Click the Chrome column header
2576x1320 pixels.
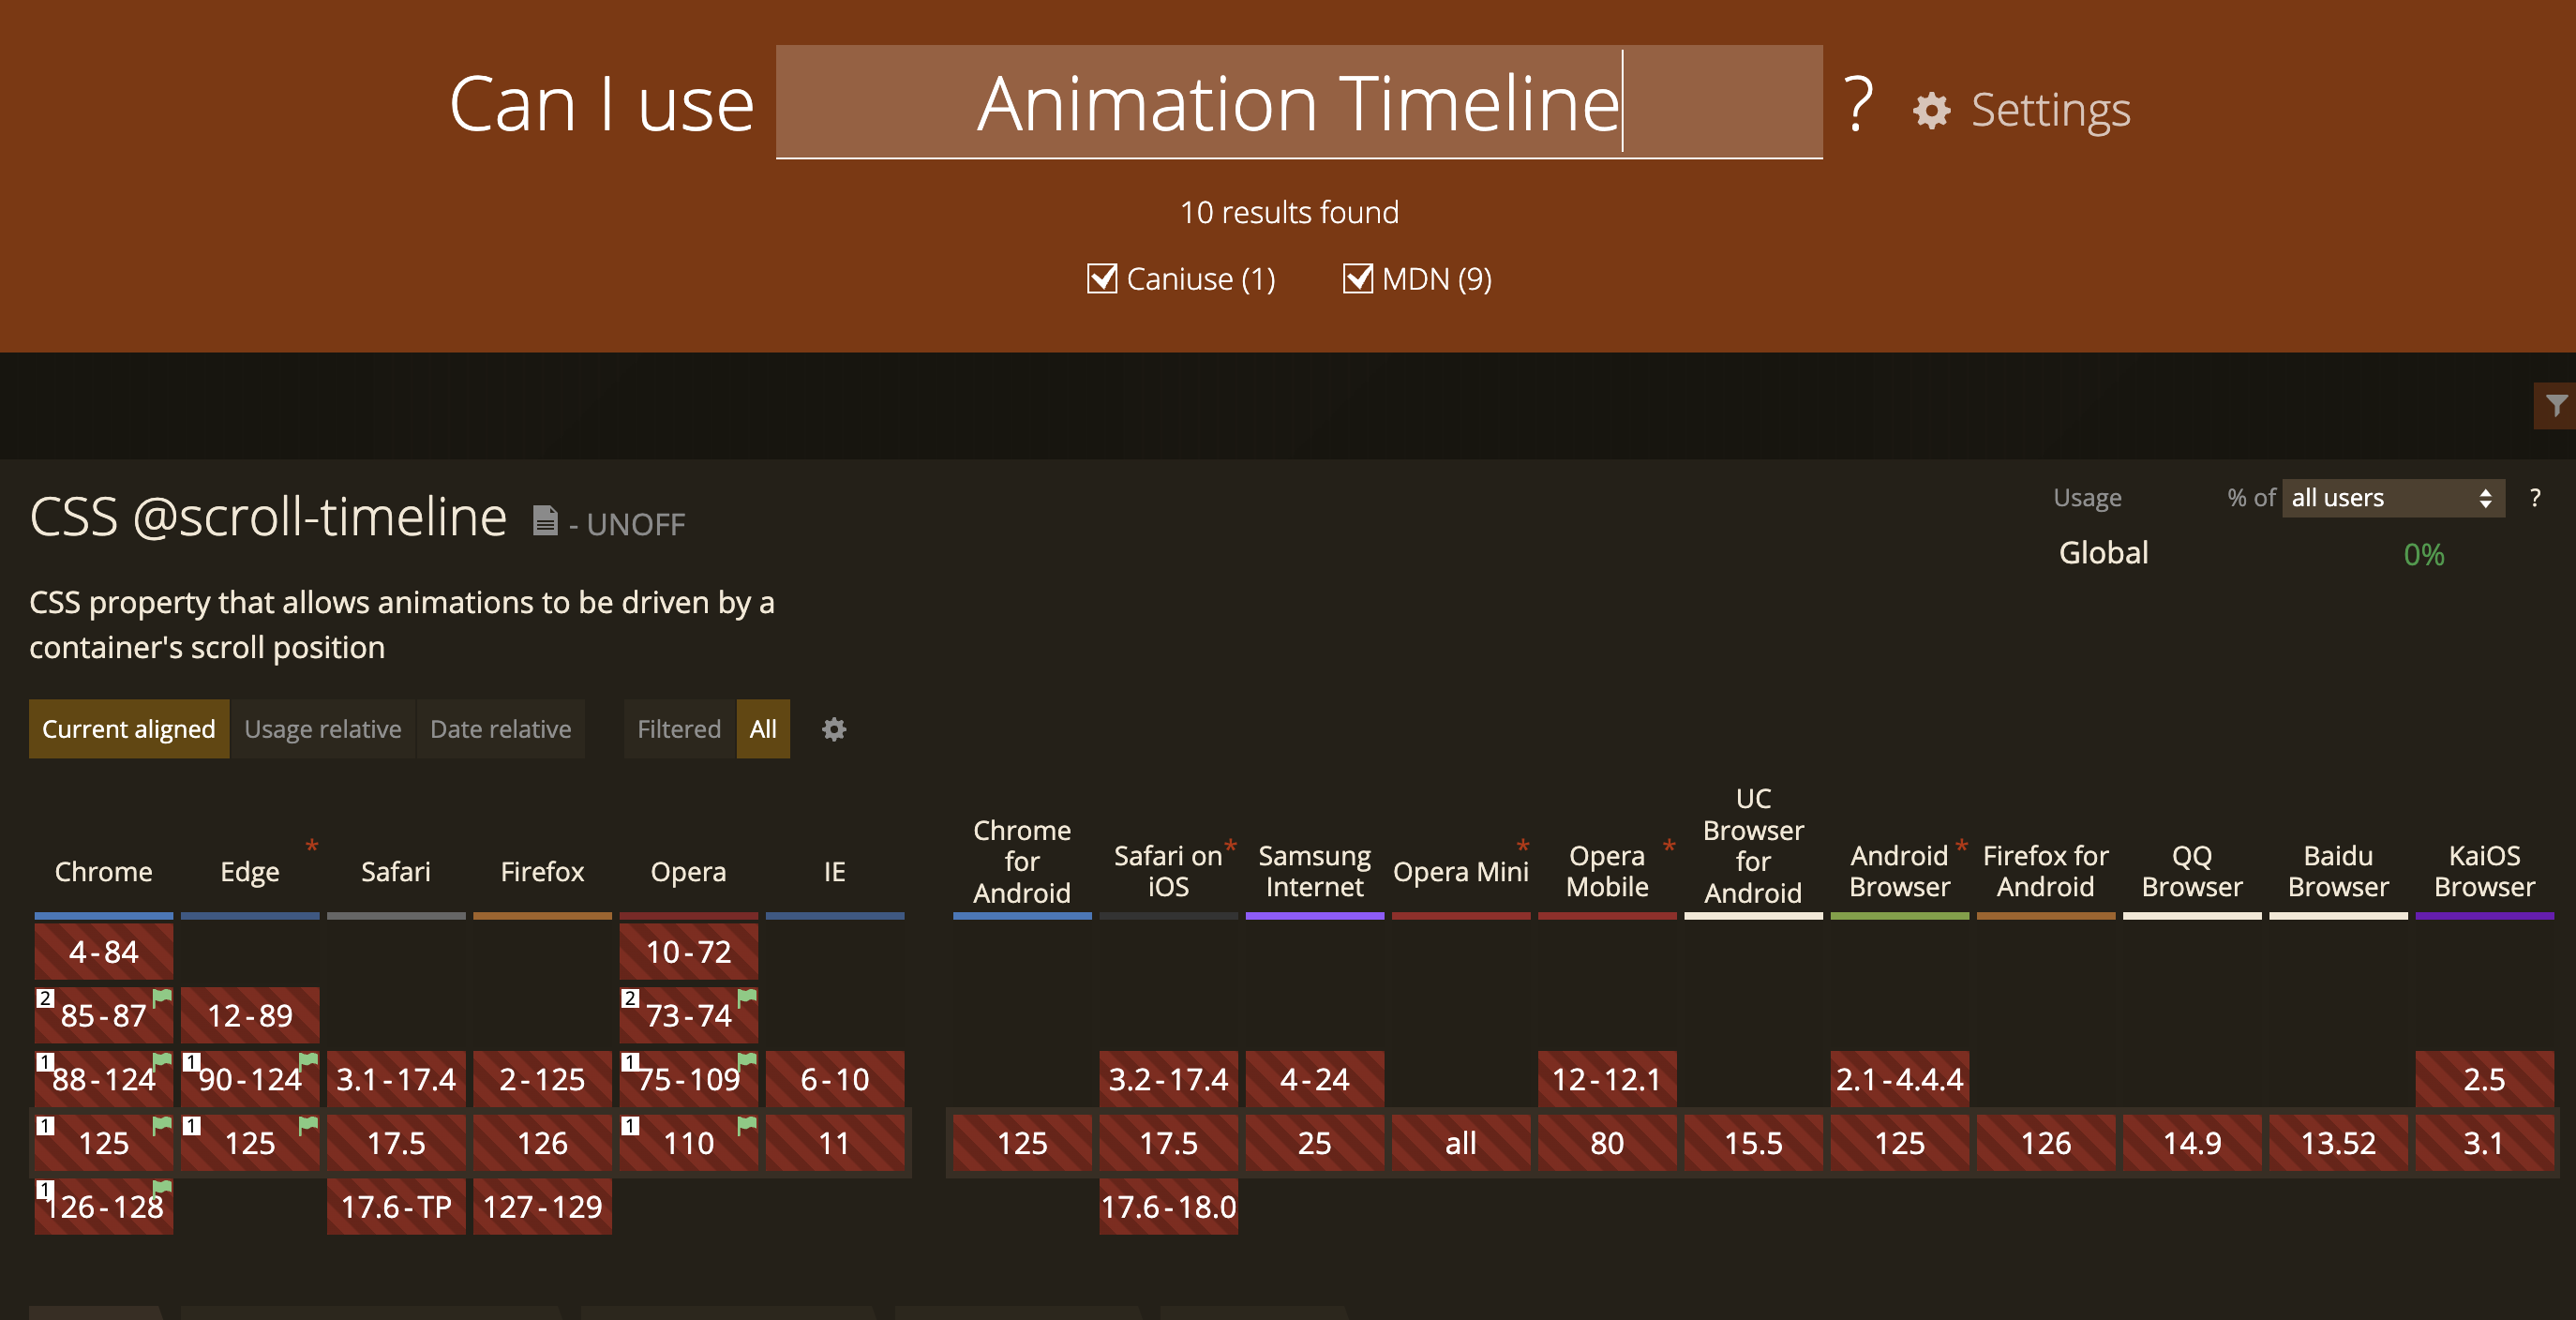tap(103, 872)
